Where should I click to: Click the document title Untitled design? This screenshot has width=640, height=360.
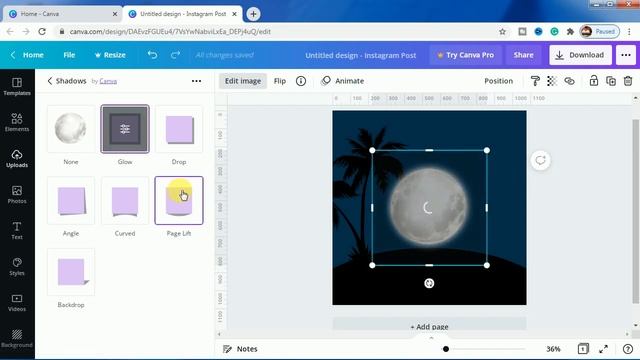click(x=361, y=55)
